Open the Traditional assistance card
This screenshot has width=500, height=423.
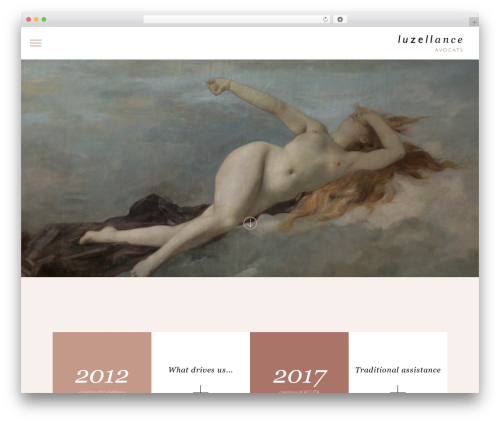(398, 362)
